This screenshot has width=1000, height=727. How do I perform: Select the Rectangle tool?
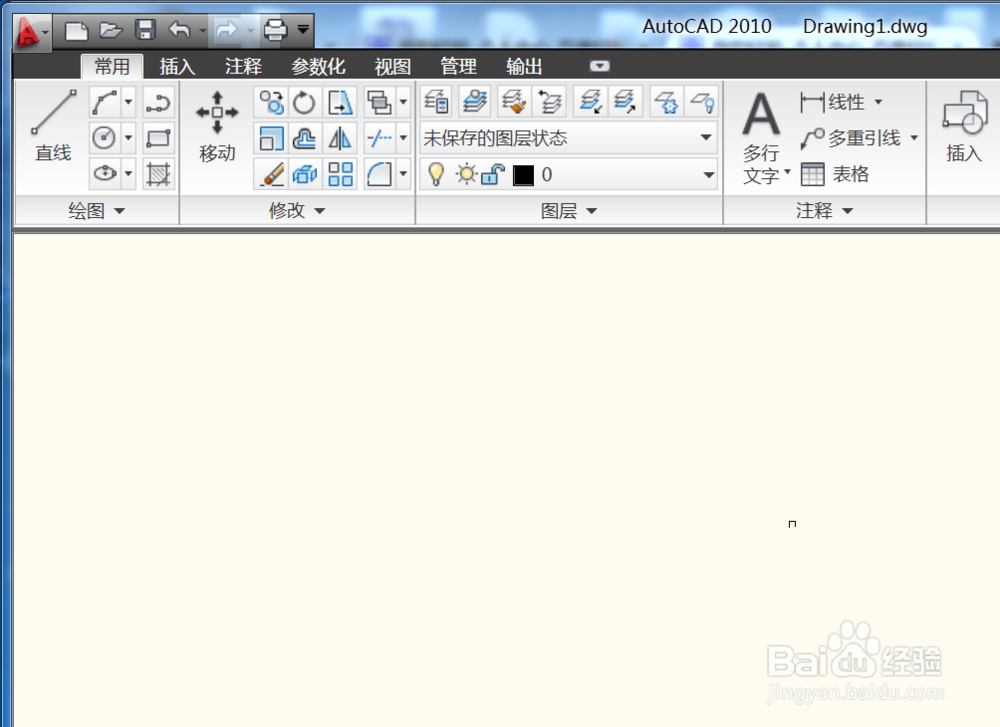point(158,138)
